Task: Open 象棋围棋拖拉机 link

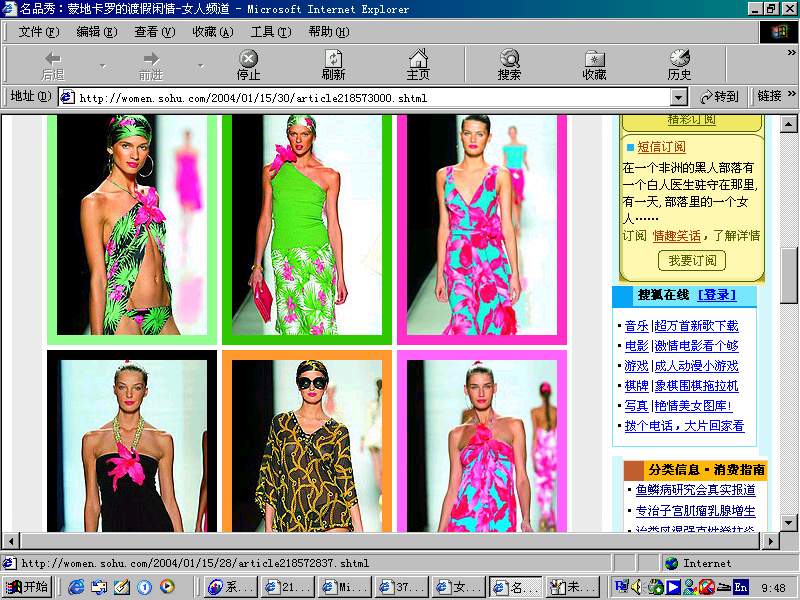Action: pos(696,386)
